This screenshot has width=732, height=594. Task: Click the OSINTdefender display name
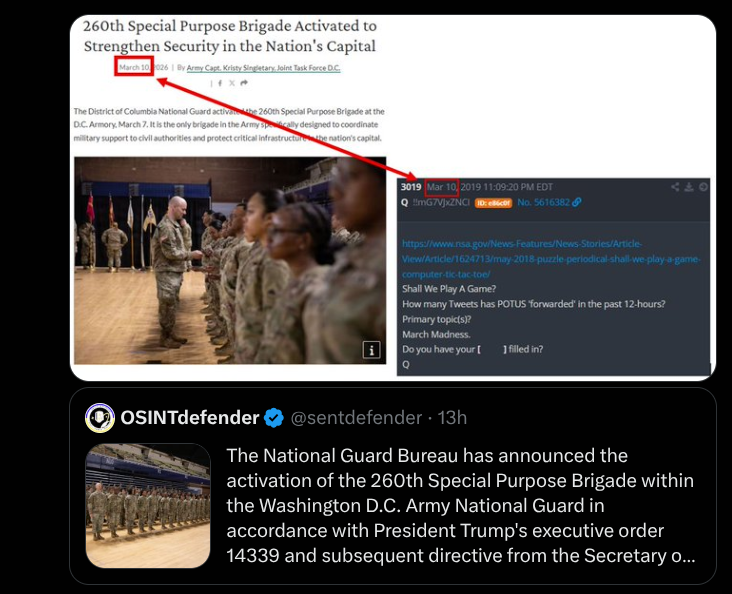click(x=190, y=417)
